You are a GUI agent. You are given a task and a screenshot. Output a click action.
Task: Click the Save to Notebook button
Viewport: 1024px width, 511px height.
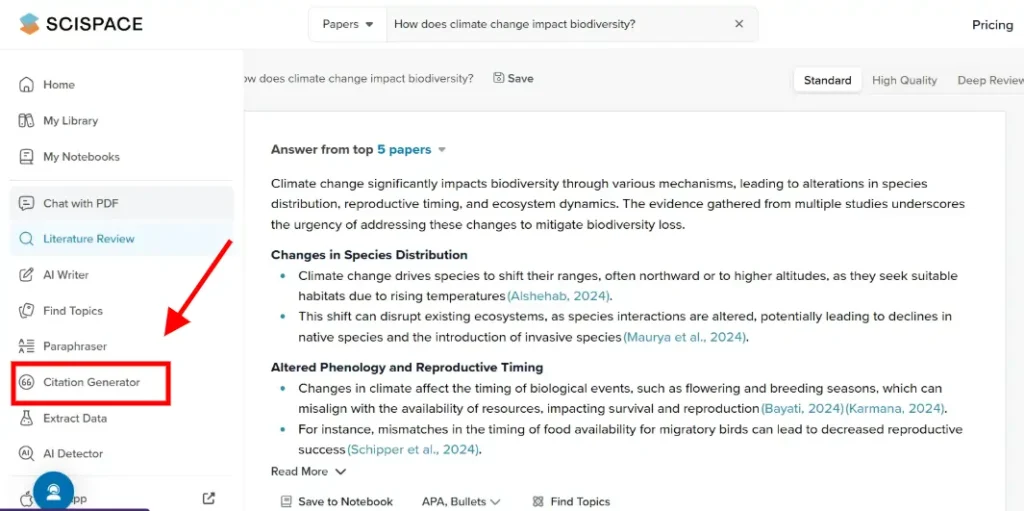[x=337, y=502]
